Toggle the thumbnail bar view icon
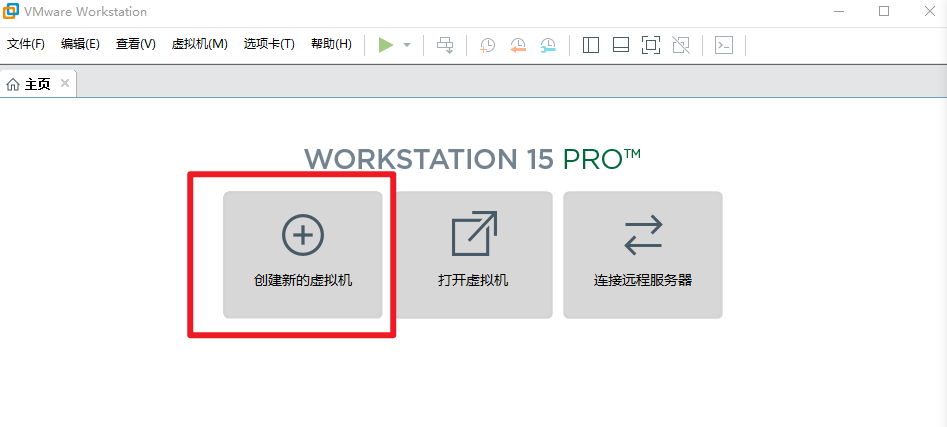This screenshot has width=947, height=427. point(621,45)
